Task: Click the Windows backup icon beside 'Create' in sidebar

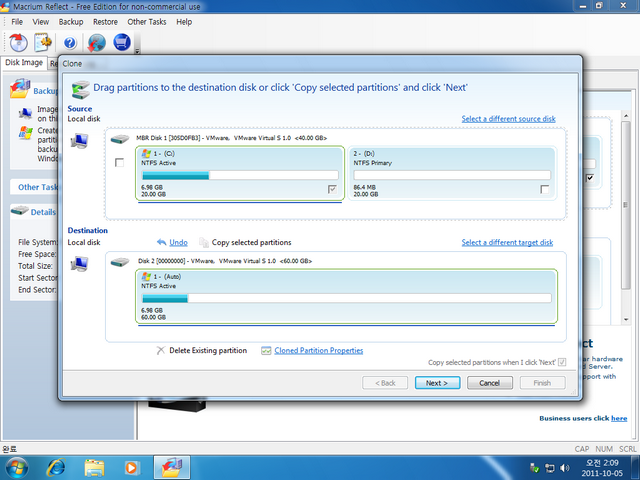Action: [25, 133]
